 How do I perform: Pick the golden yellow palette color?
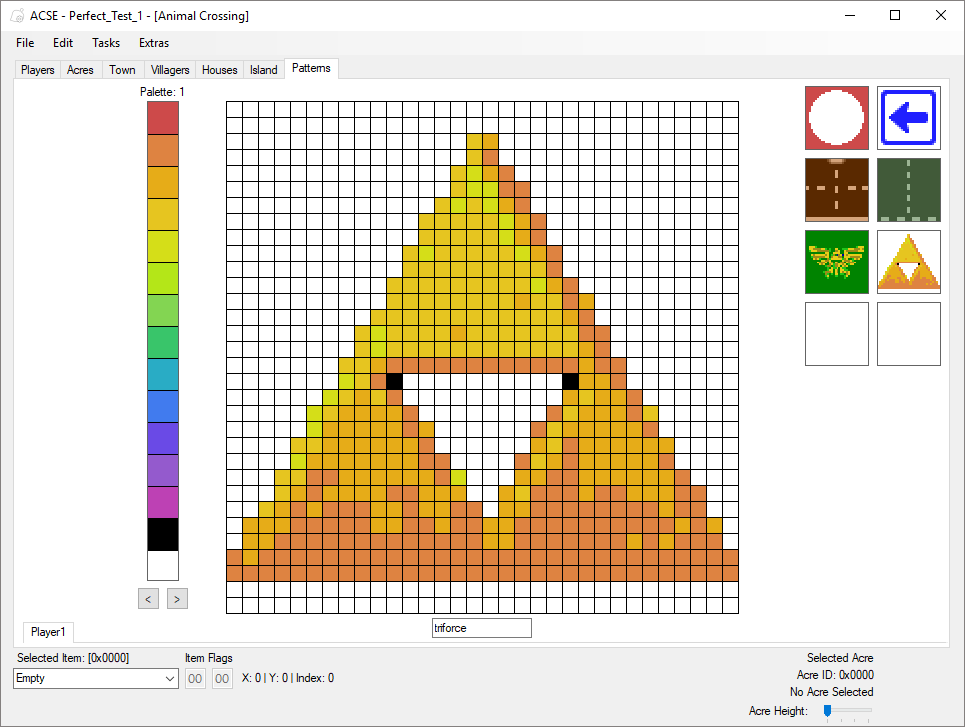(162, 214)
